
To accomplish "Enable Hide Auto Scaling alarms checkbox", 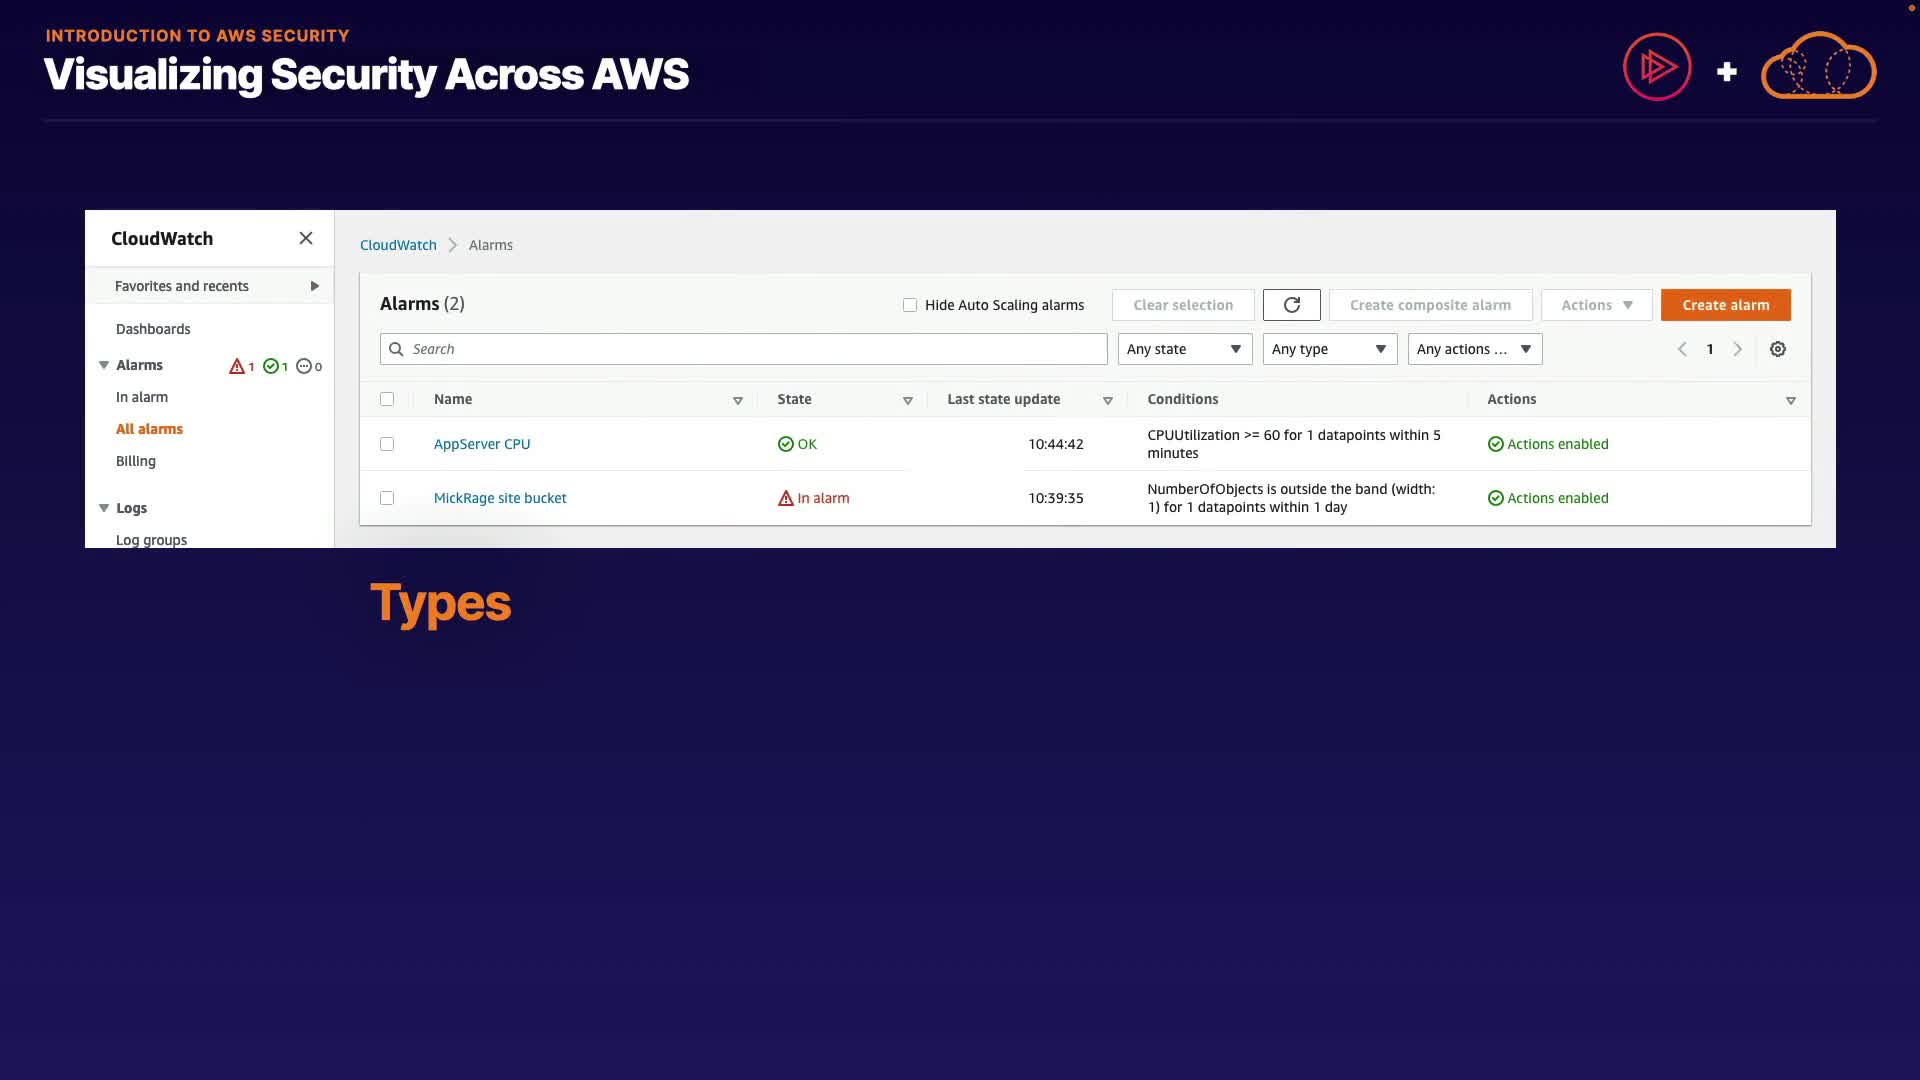I will (x=910, y=305).
